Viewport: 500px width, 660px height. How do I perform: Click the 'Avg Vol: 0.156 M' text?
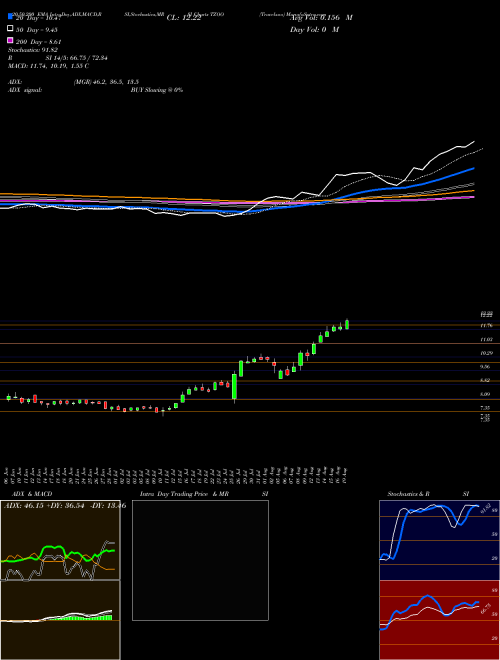(321, 18)
